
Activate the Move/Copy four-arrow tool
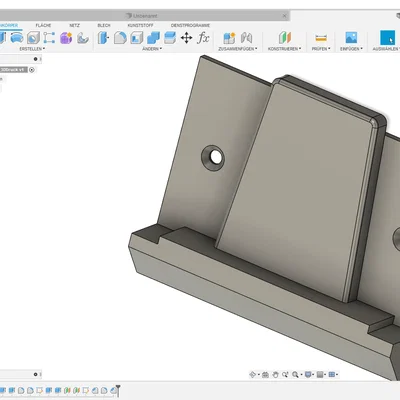[x=186, y=38]
